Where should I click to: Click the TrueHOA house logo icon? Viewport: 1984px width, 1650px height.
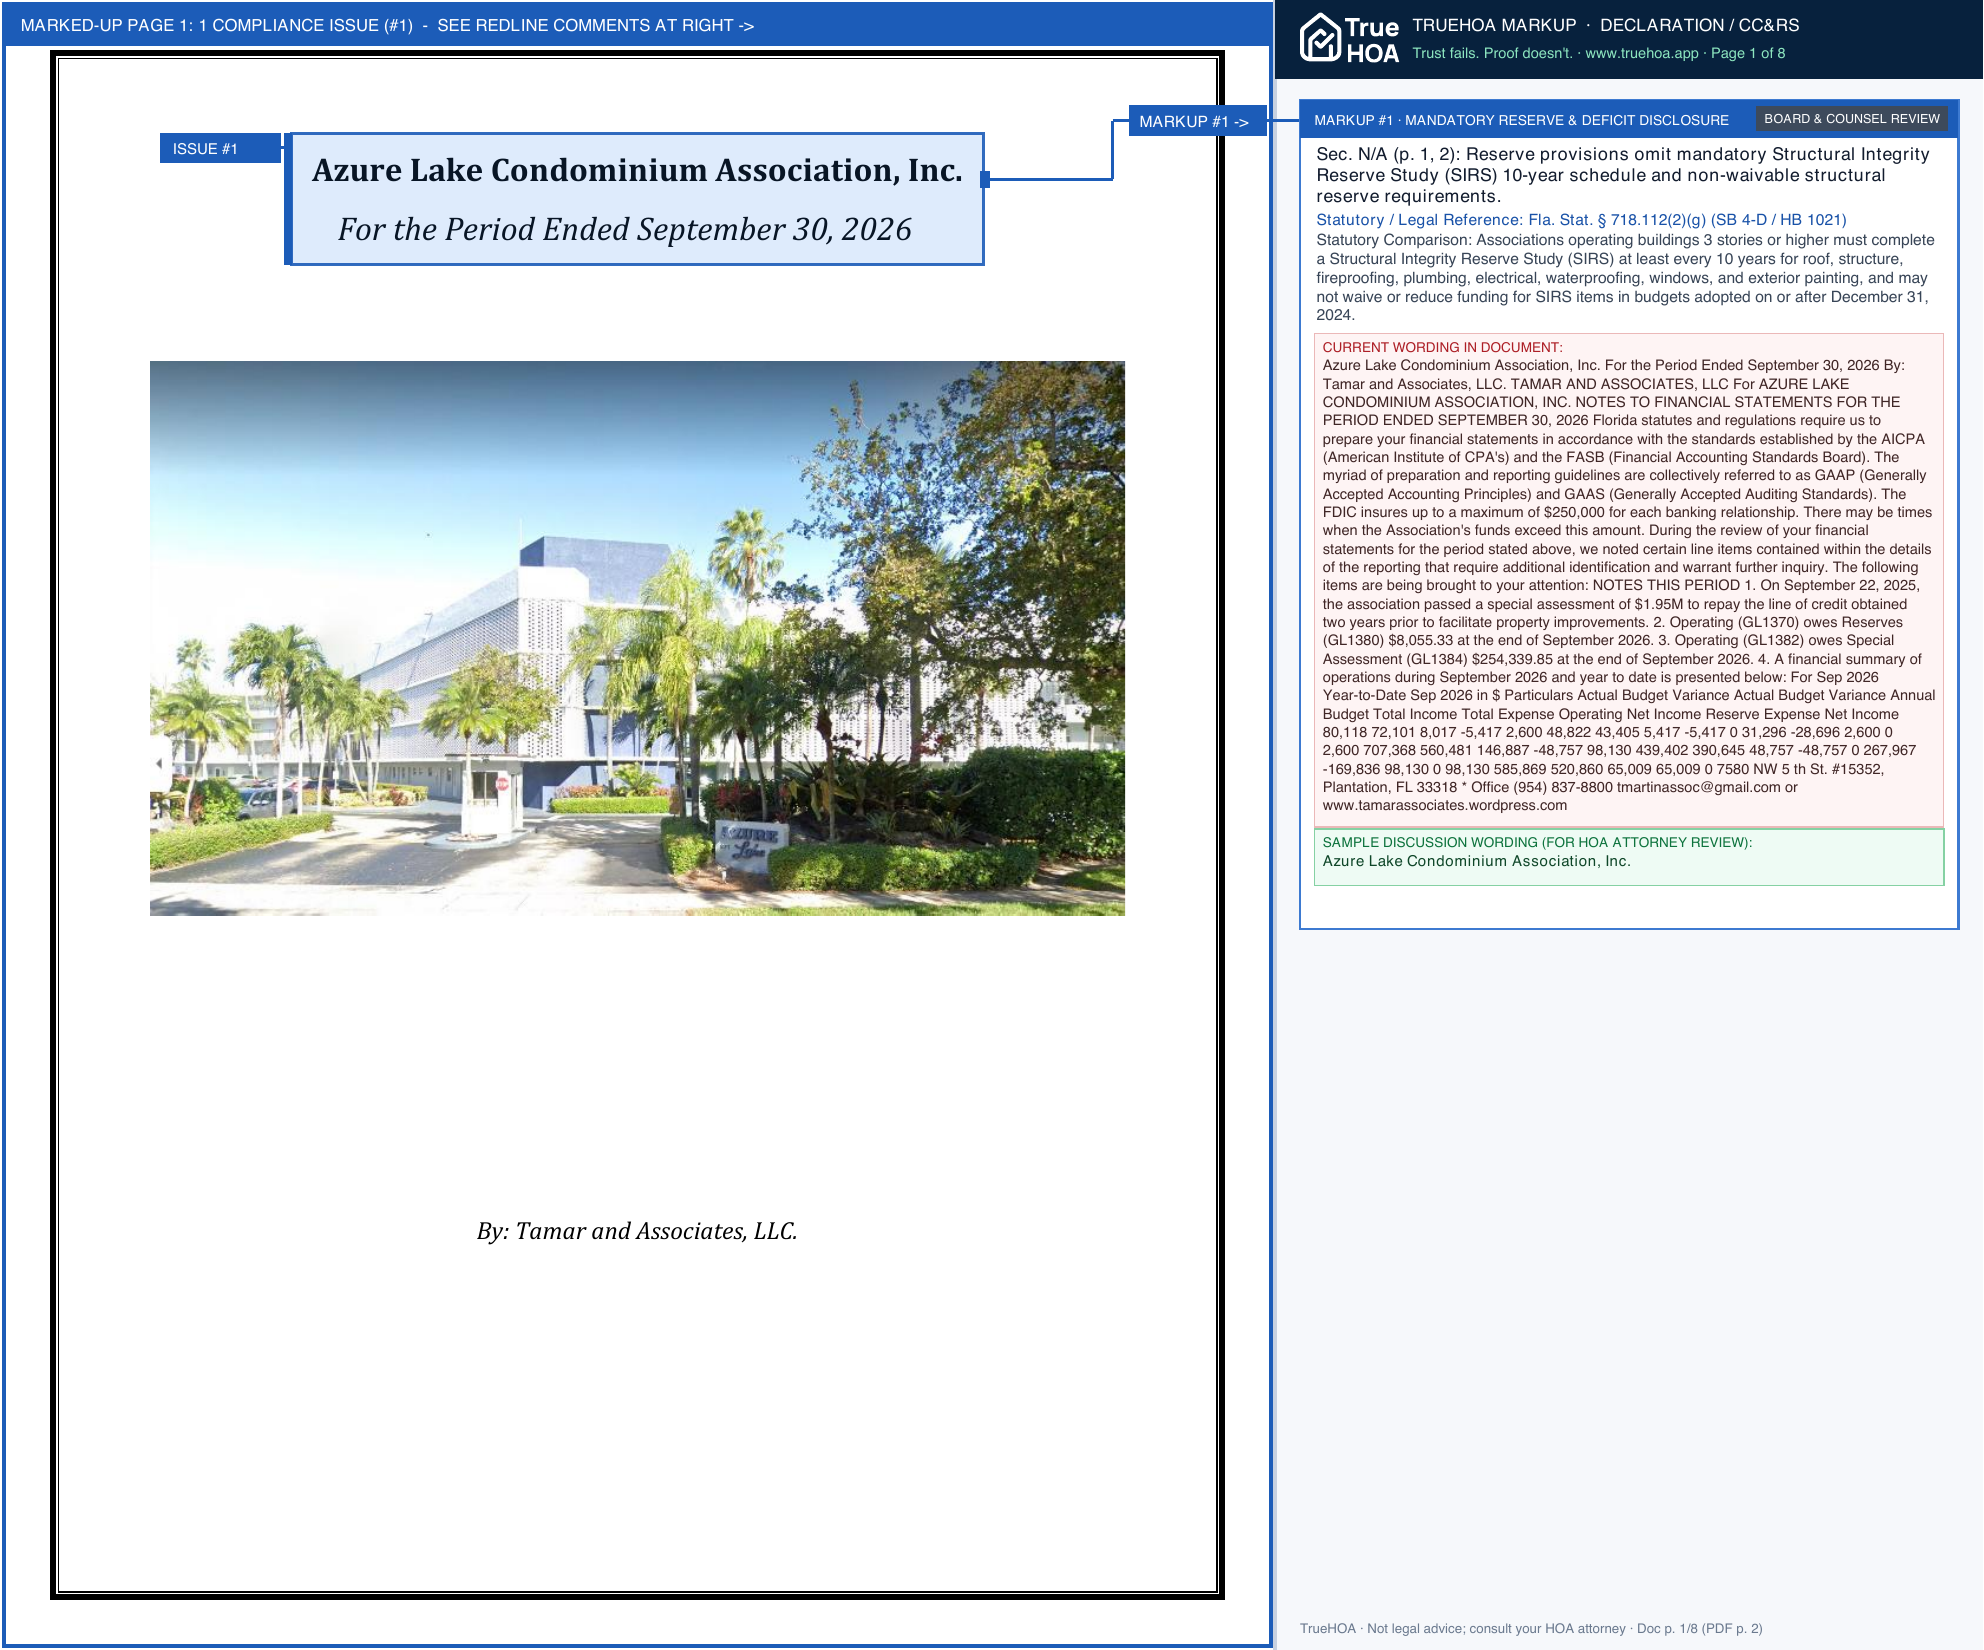[1320, 38]
